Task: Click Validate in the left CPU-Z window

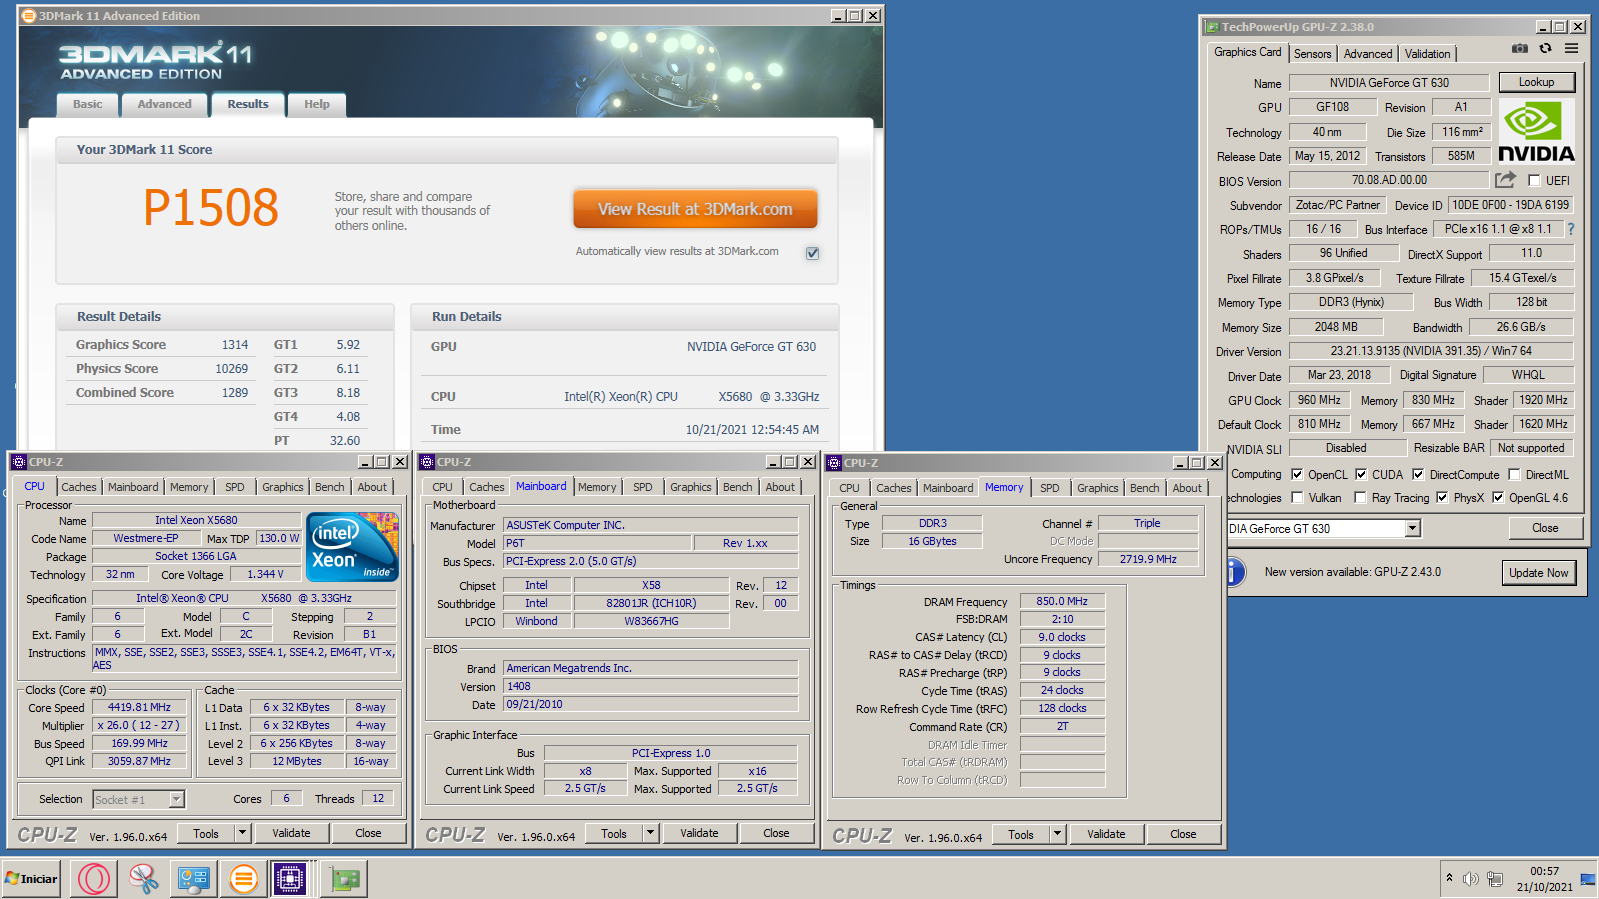Action: [x=291, y=833]
